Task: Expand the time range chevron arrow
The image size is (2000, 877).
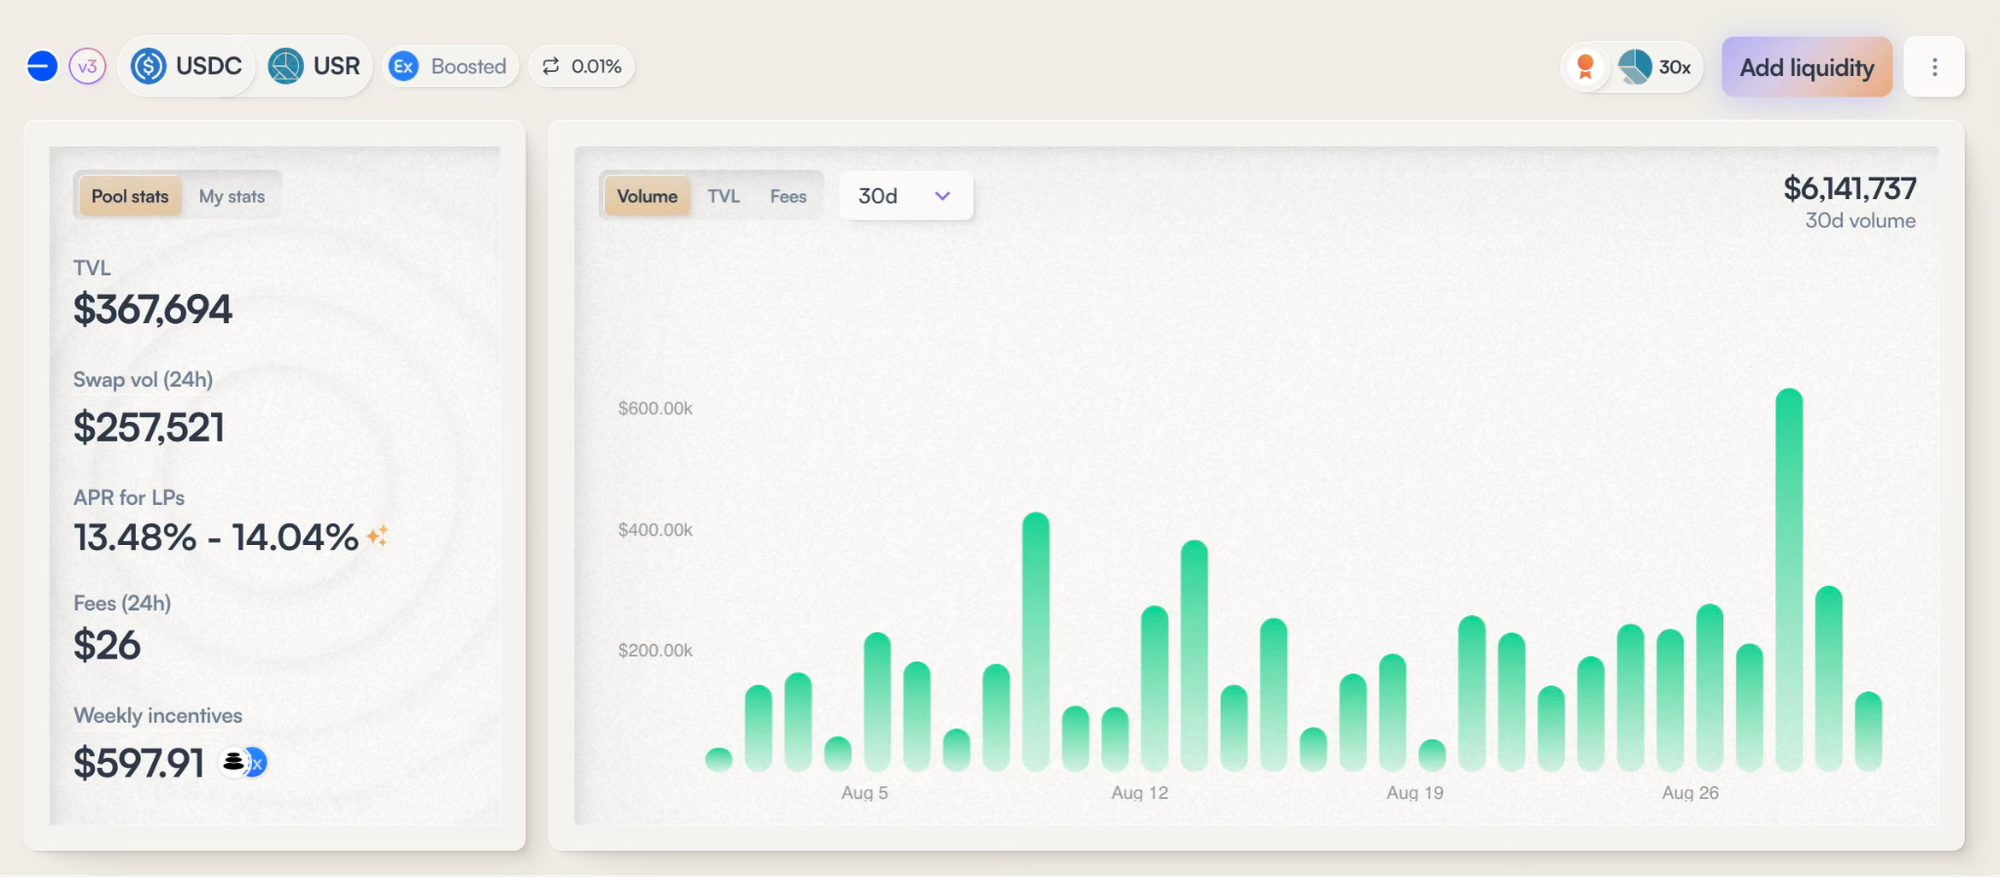Action: 942,196
